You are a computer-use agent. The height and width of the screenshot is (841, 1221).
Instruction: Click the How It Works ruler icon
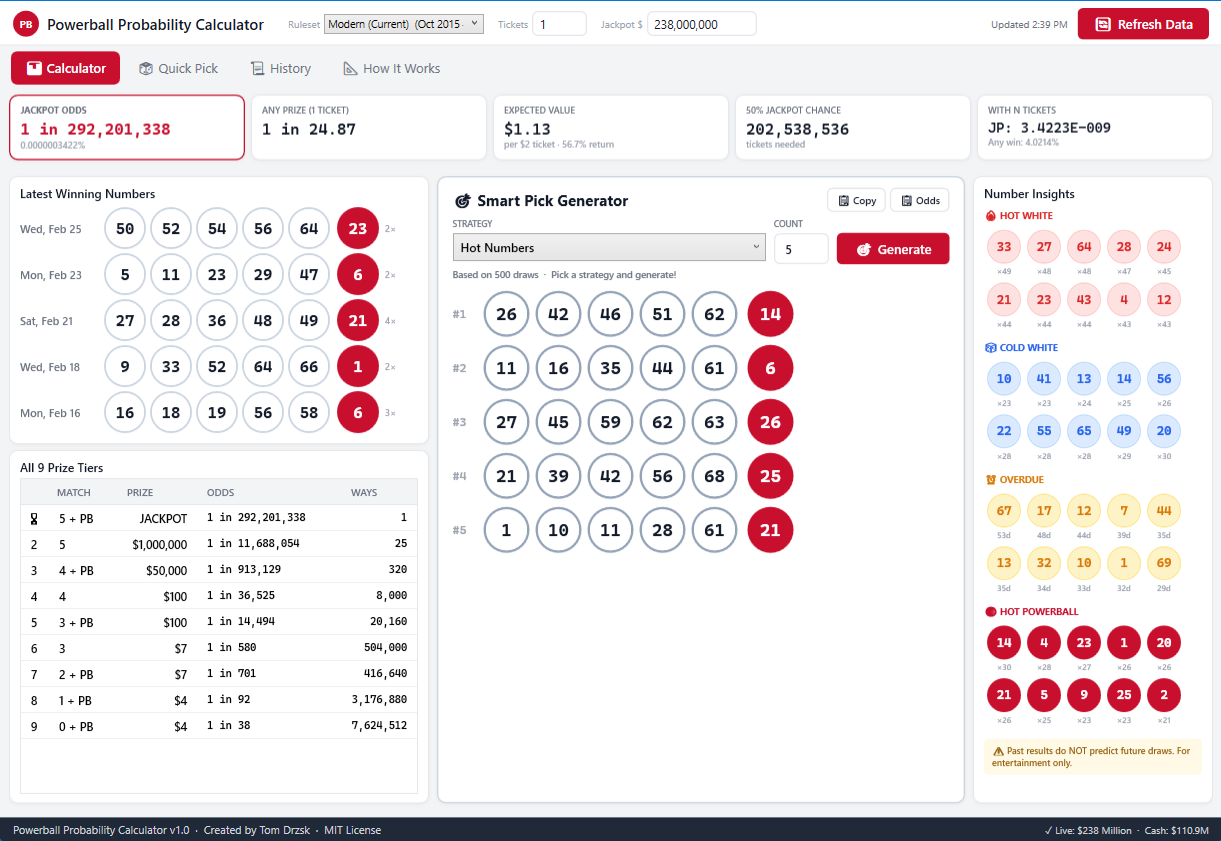350,68
